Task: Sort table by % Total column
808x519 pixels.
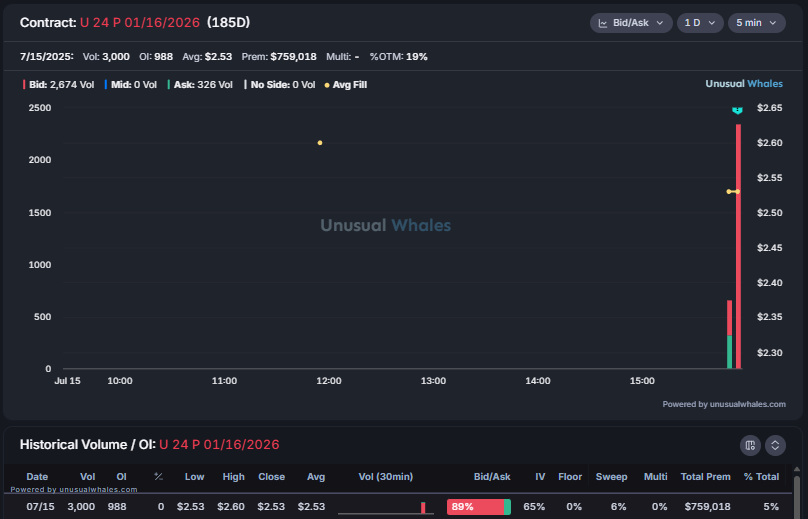Action: click(761, 477)
